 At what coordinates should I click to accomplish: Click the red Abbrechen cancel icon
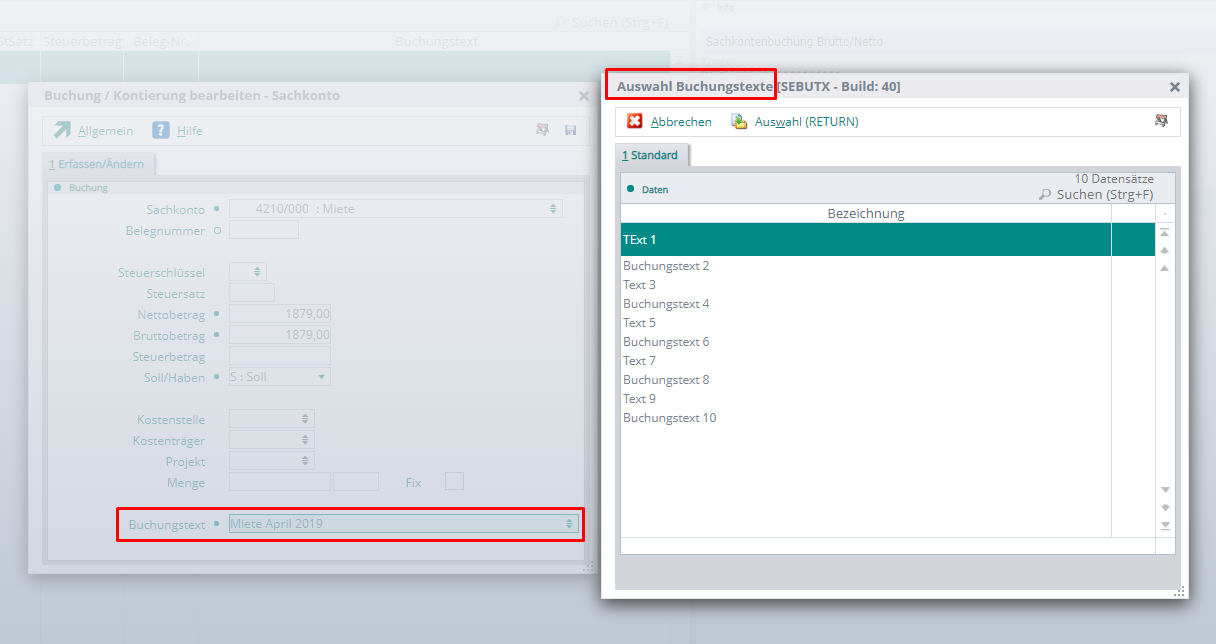coord(635,121)
